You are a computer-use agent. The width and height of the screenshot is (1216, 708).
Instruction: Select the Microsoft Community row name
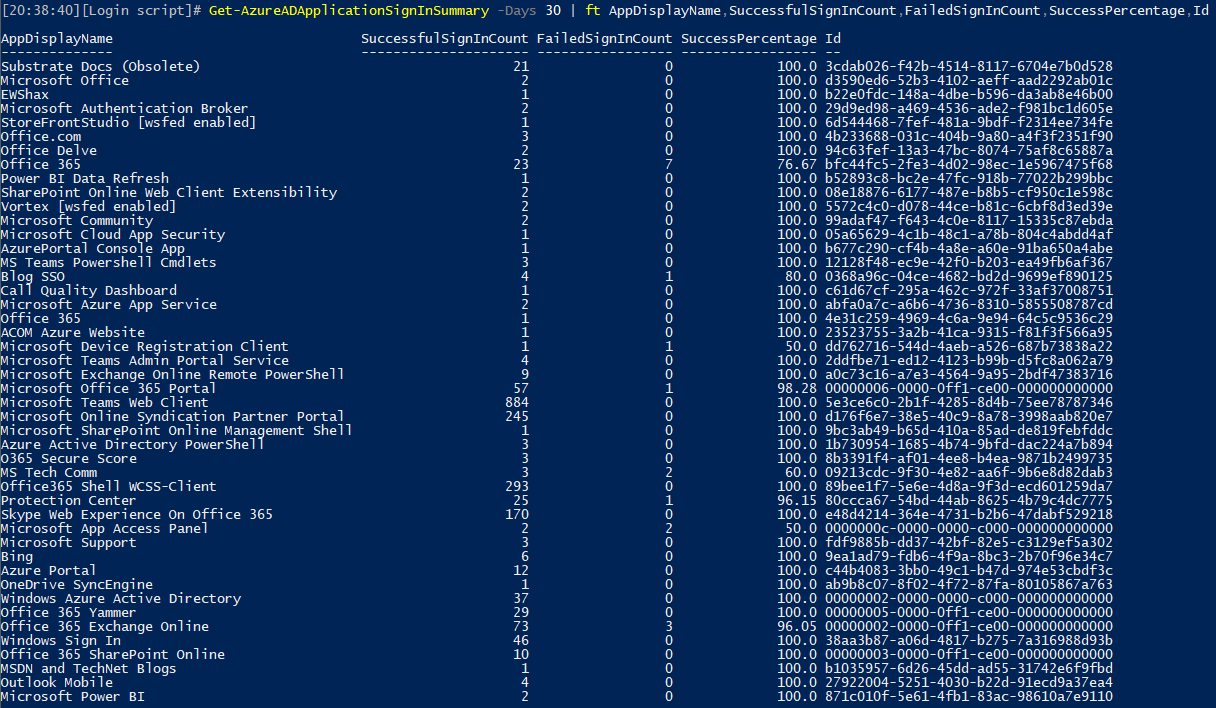[x=77, y=220]
